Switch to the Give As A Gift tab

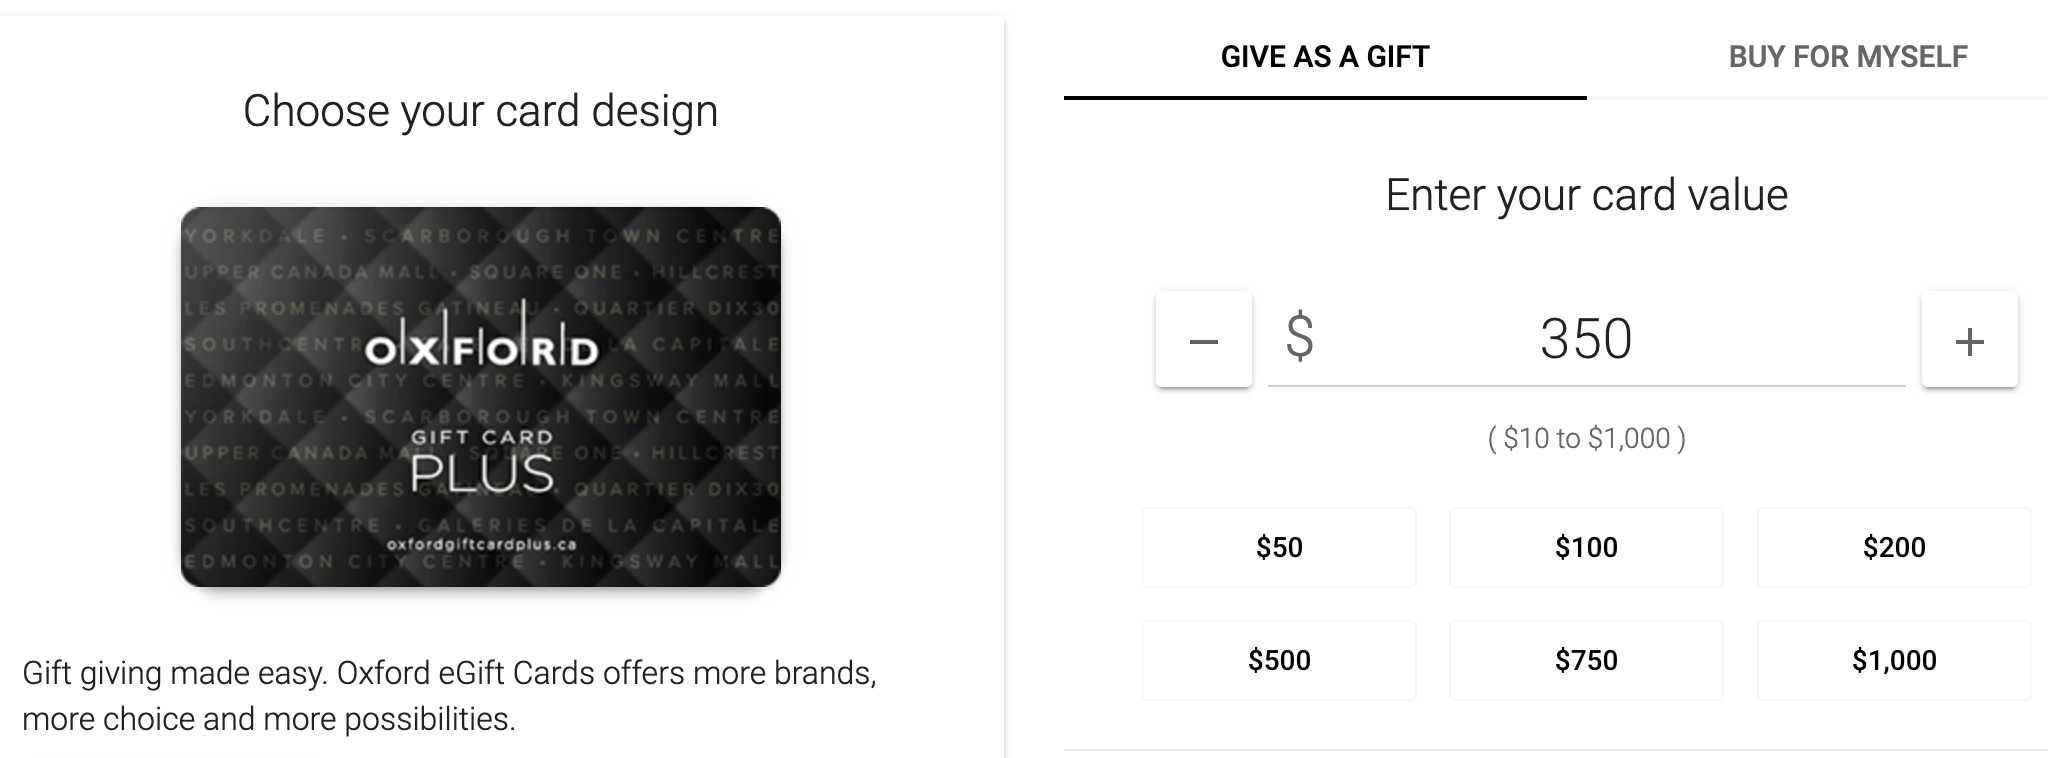pos(1324,57)
